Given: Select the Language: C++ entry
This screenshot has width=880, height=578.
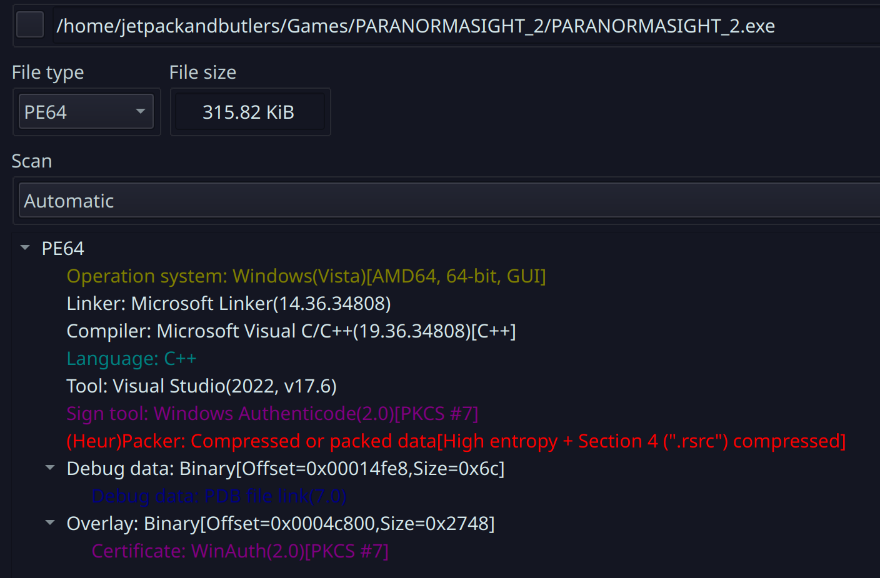Looking at the screenshot, I should click(x=129, y=358).
